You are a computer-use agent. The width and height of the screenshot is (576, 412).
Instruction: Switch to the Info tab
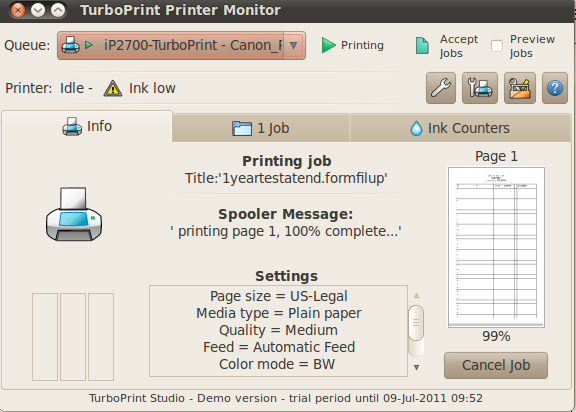point(87,126)
